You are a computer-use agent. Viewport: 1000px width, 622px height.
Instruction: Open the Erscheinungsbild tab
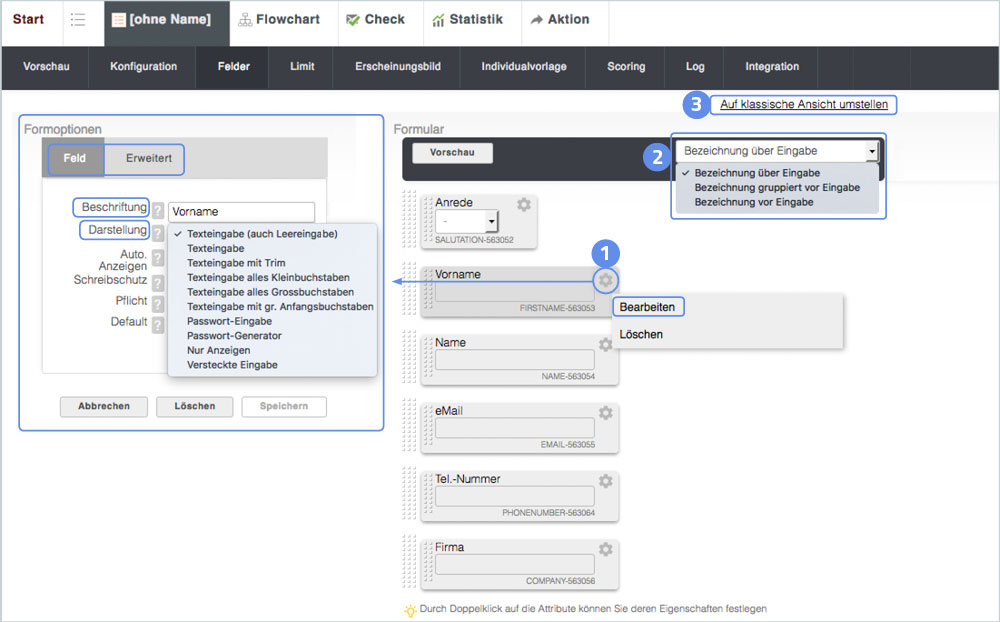tap(397, 67)
